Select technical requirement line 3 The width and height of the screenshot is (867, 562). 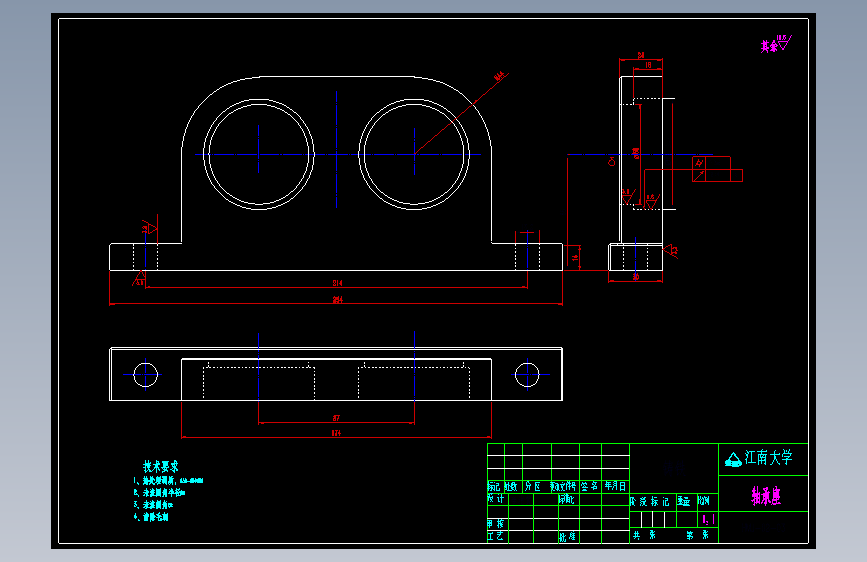[153, 504]
